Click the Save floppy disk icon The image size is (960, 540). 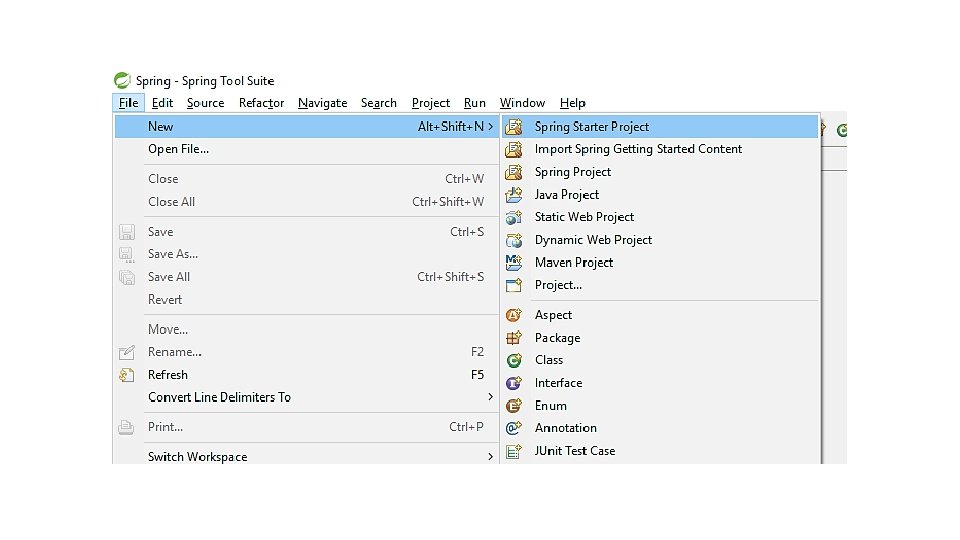click(x=127, y=232)
